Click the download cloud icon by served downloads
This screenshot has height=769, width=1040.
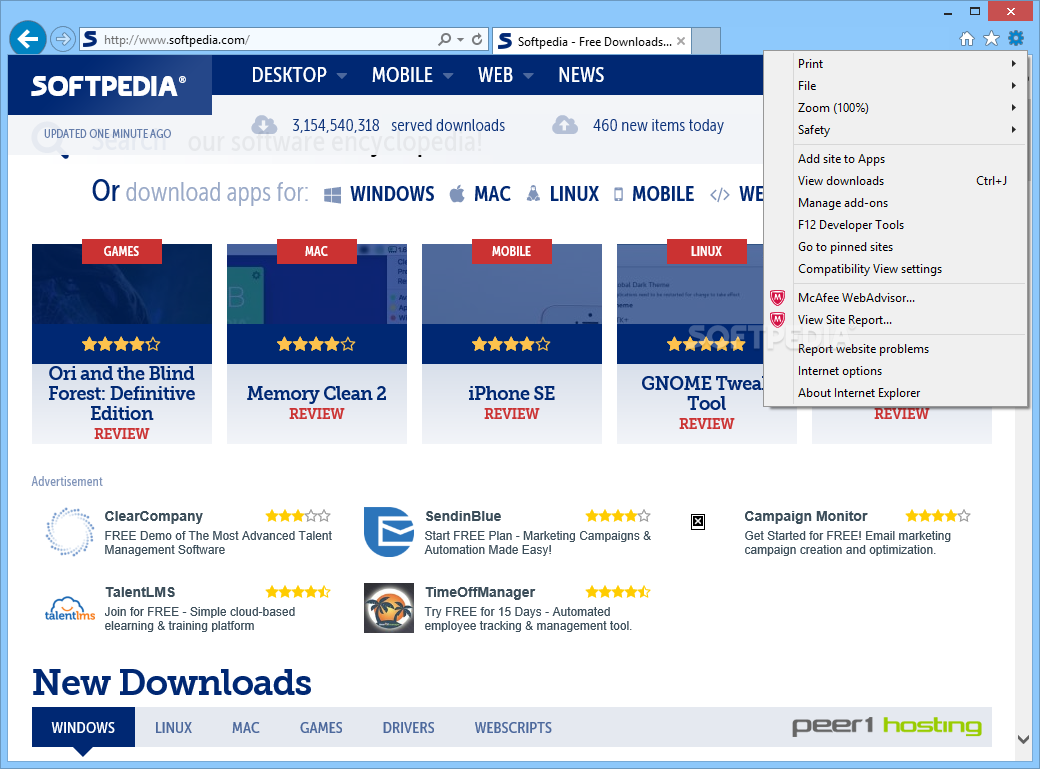point(264,125)
